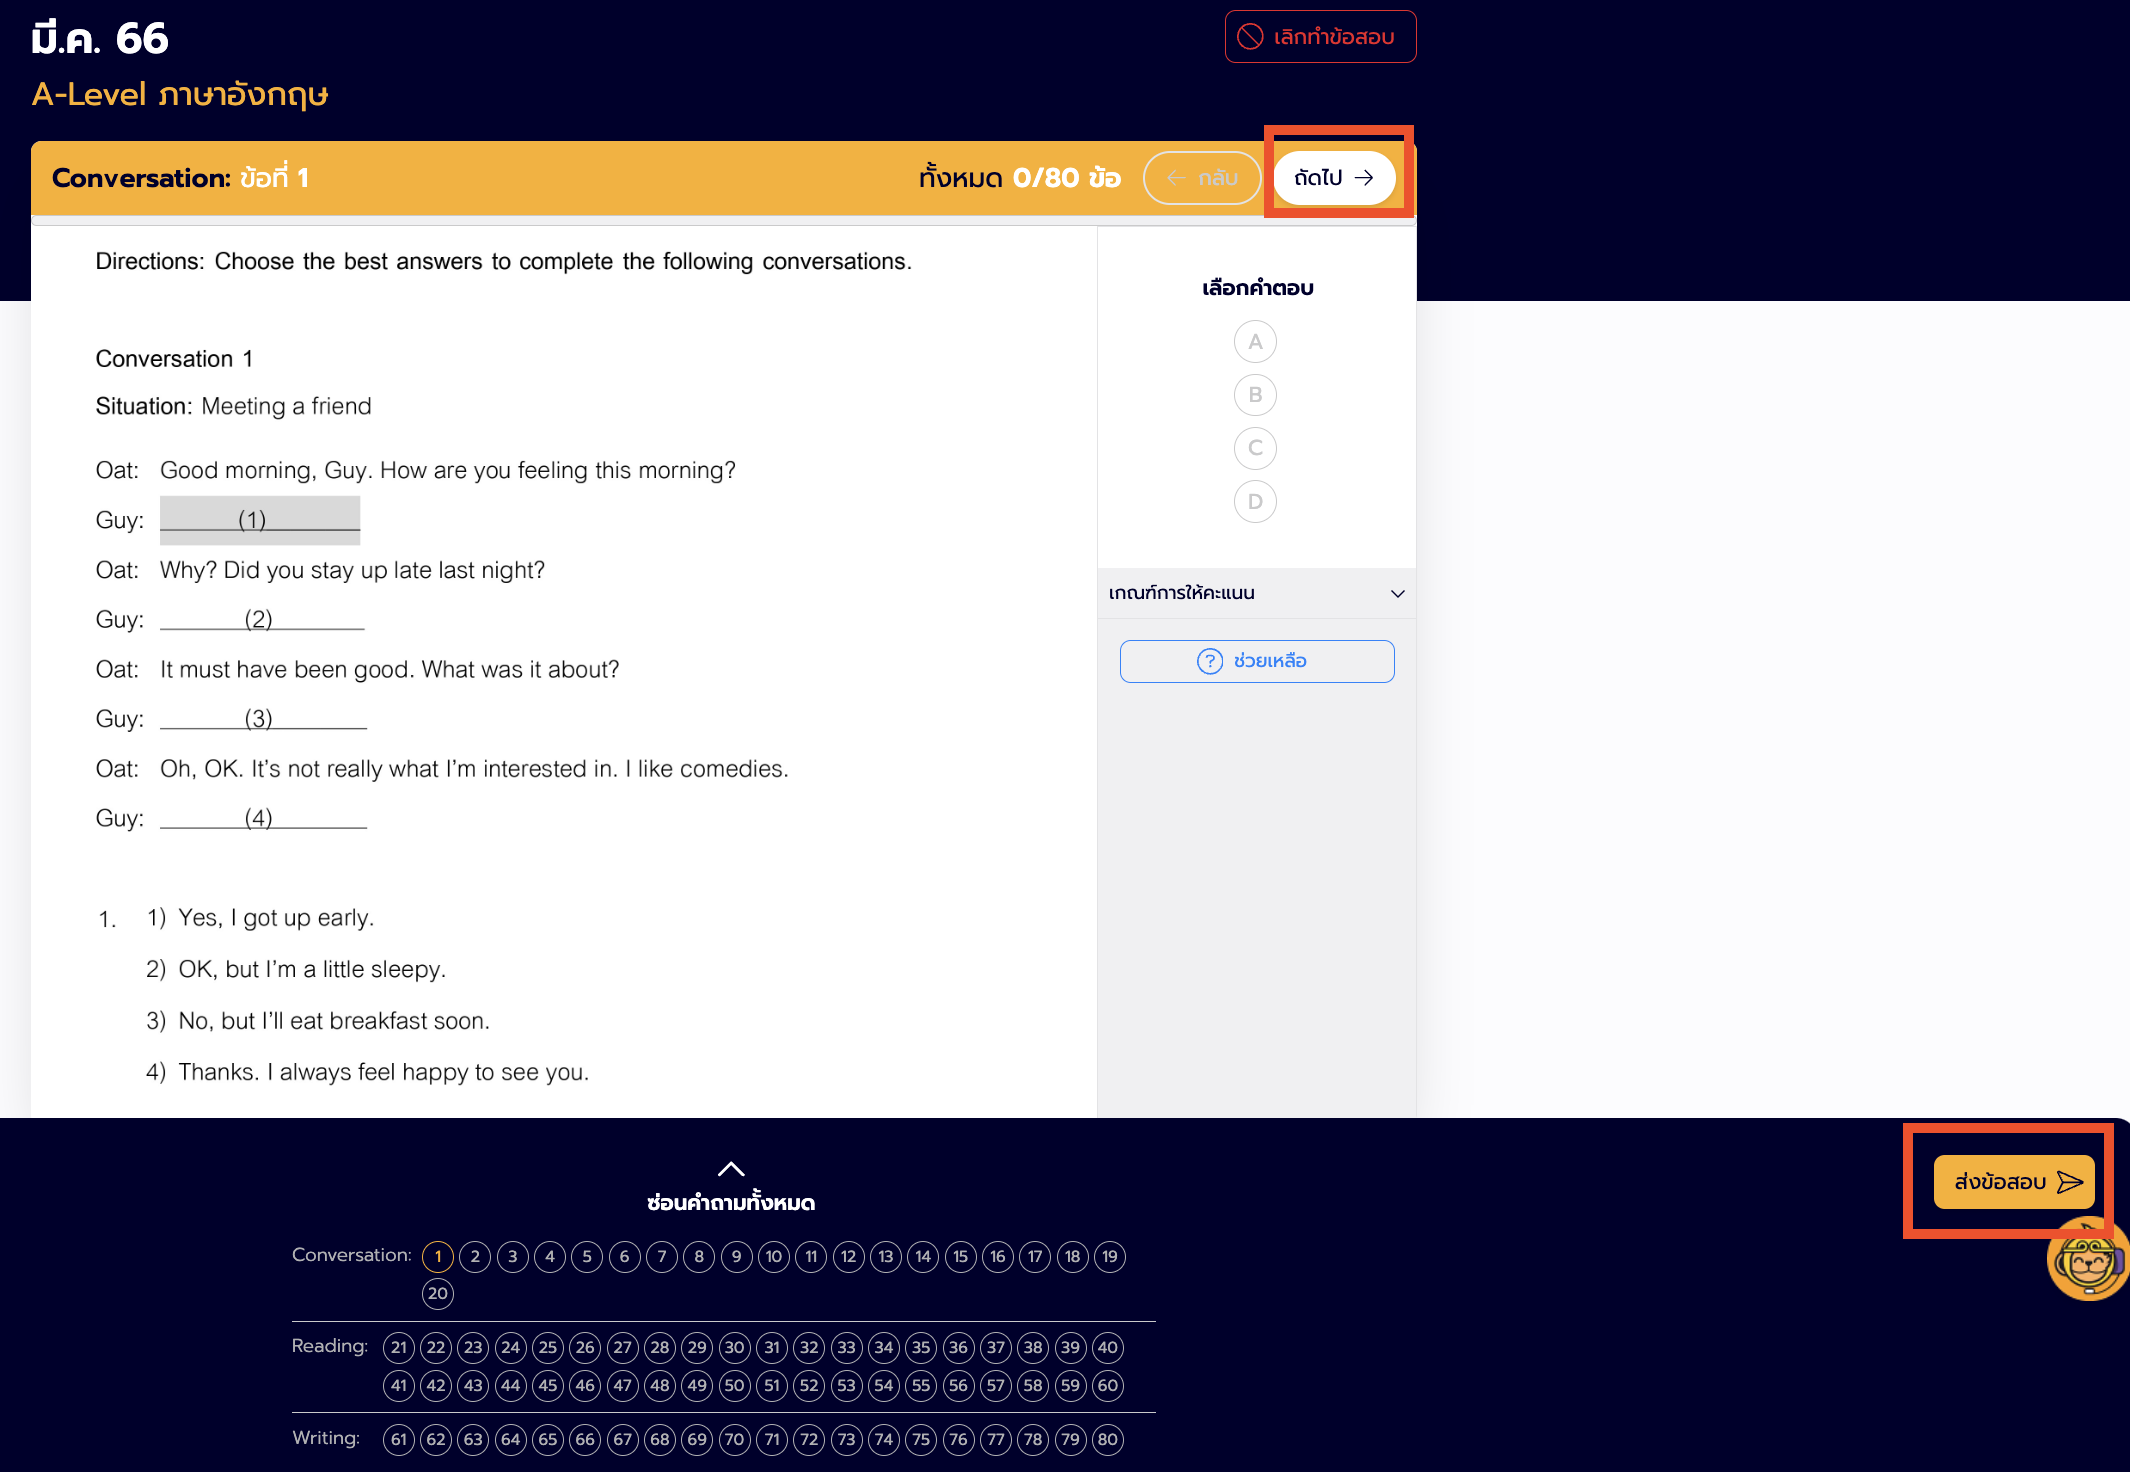Click ซ่อนคำถามทั้งหมด to hide all questions

point(731,1202)
